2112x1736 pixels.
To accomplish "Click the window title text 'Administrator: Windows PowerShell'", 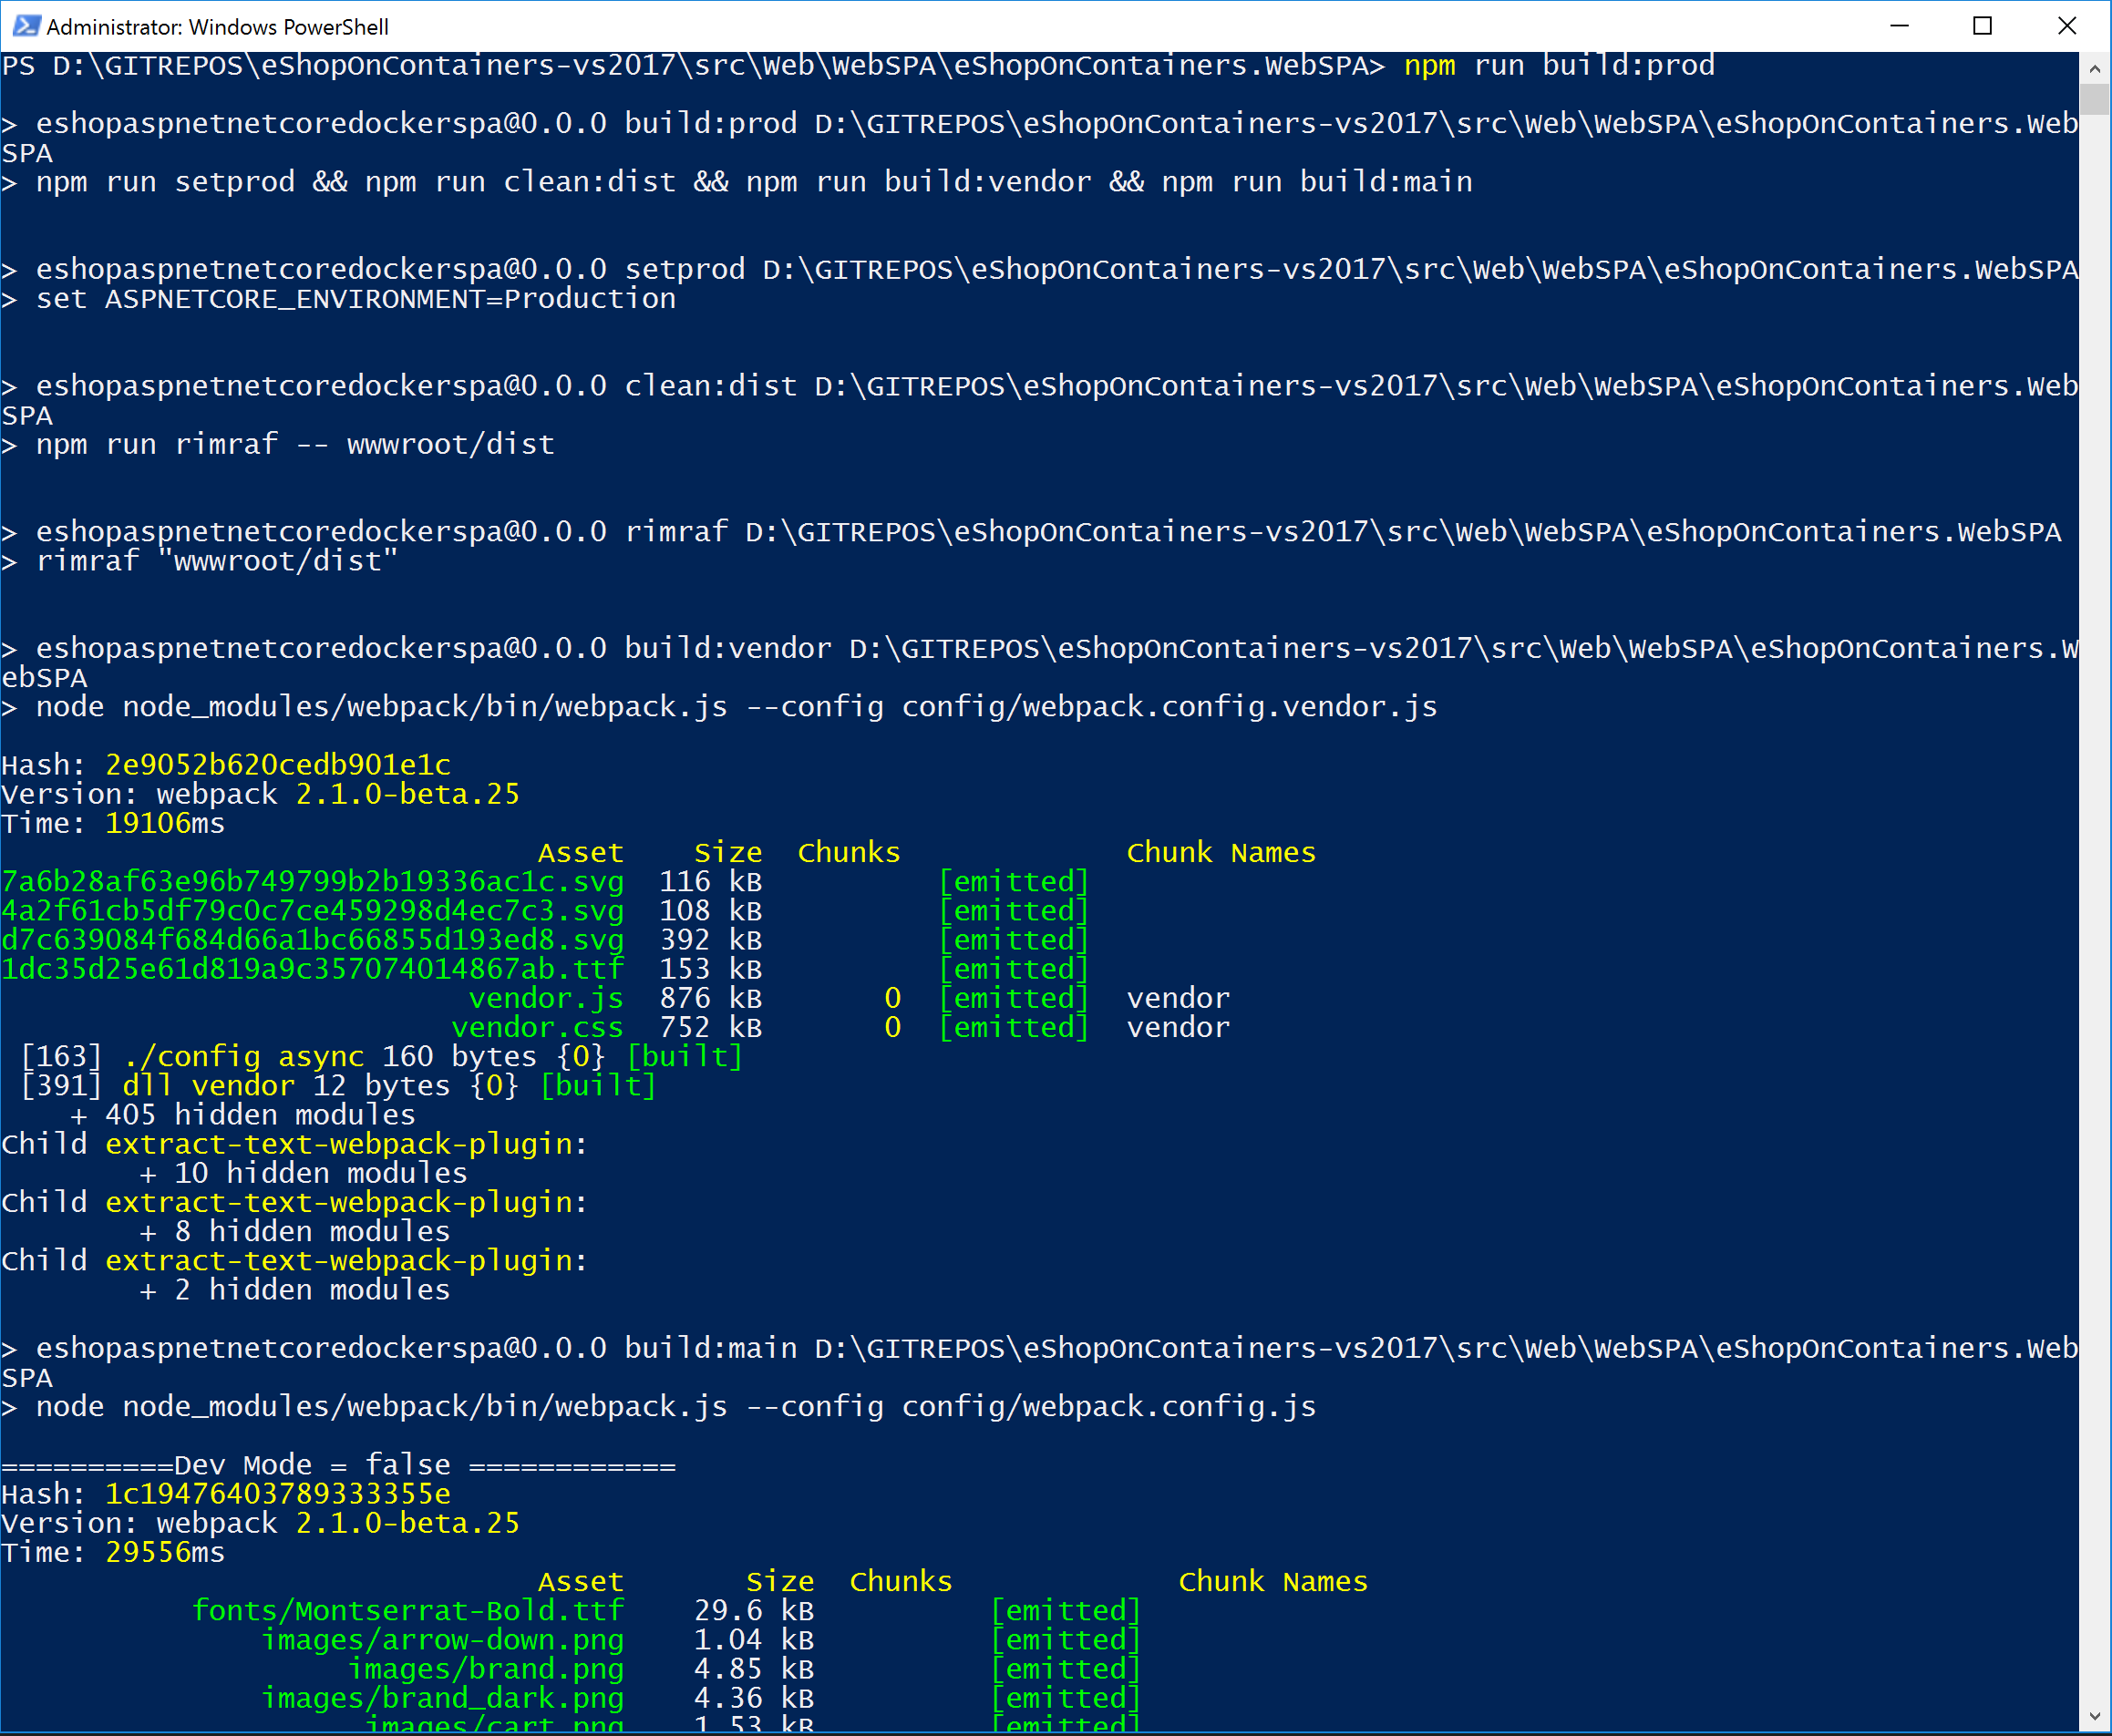I will (x=217, y=27).
